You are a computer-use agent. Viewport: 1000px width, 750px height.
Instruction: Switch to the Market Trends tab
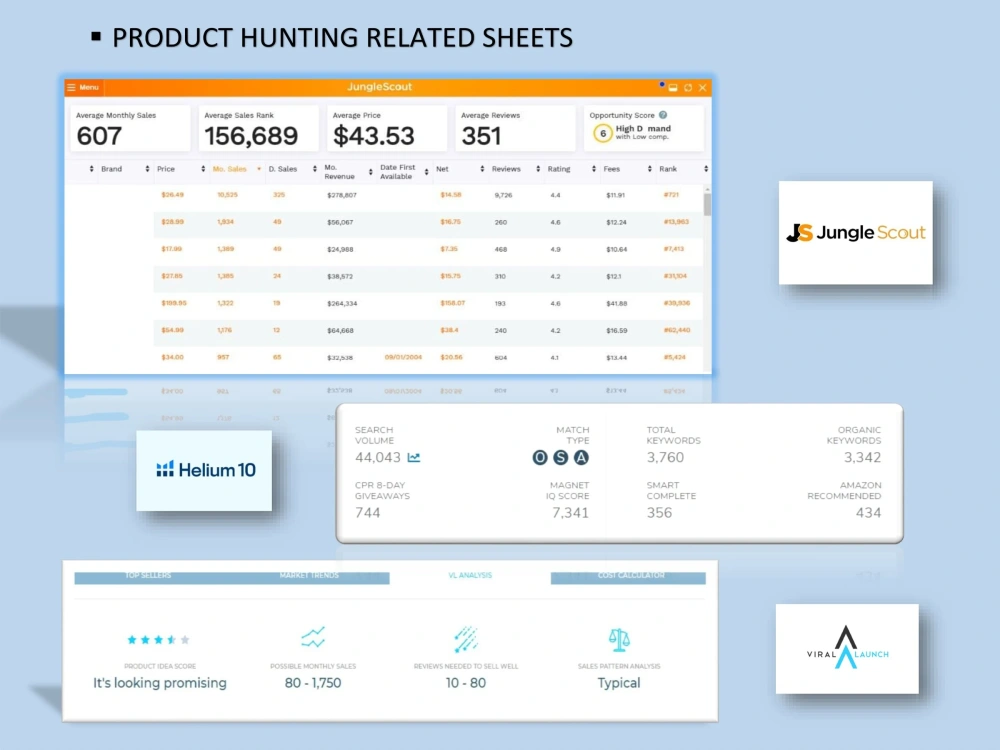click(x=309, y=576)
